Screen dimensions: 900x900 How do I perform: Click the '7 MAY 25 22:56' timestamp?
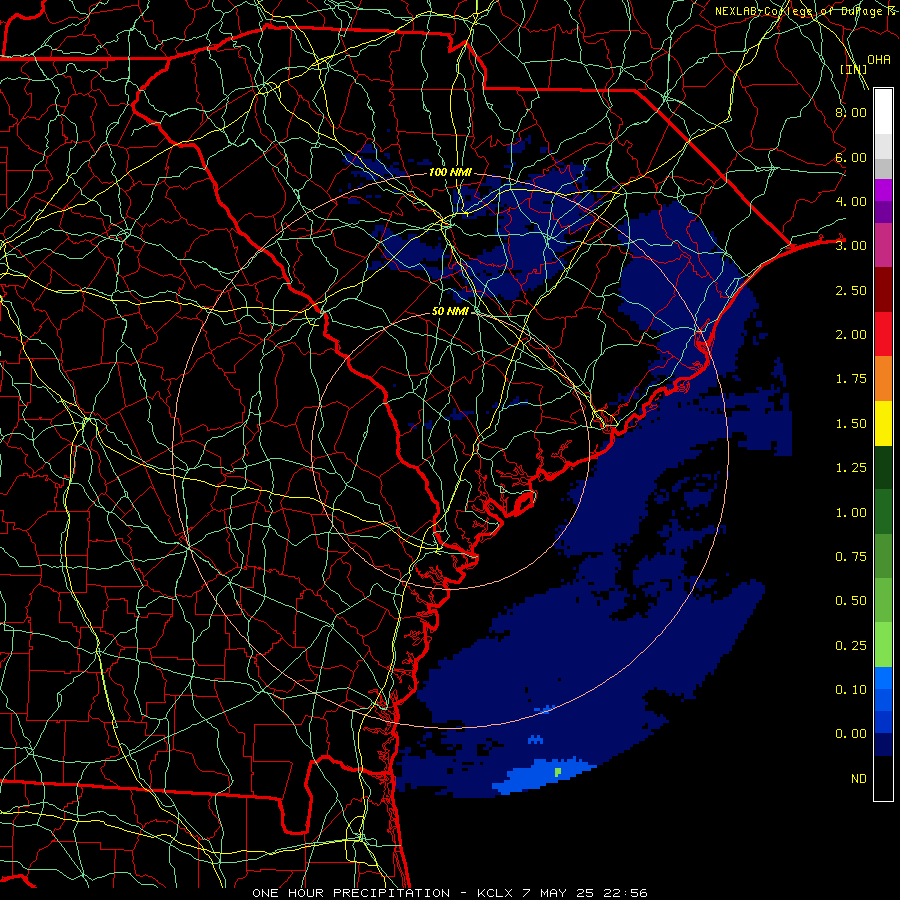[585, 893]
